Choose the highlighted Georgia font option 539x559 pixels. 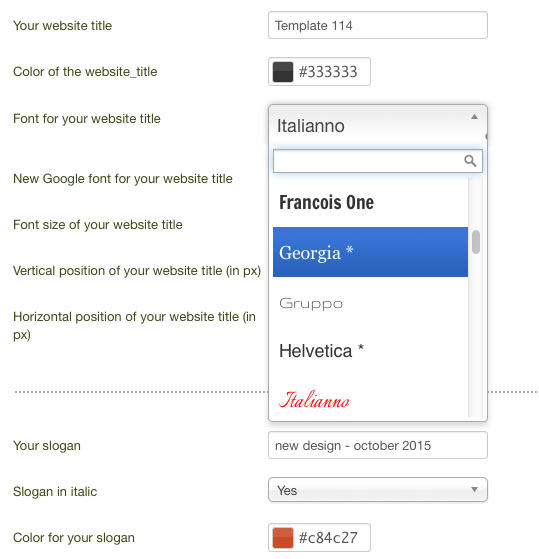[370, 252]
